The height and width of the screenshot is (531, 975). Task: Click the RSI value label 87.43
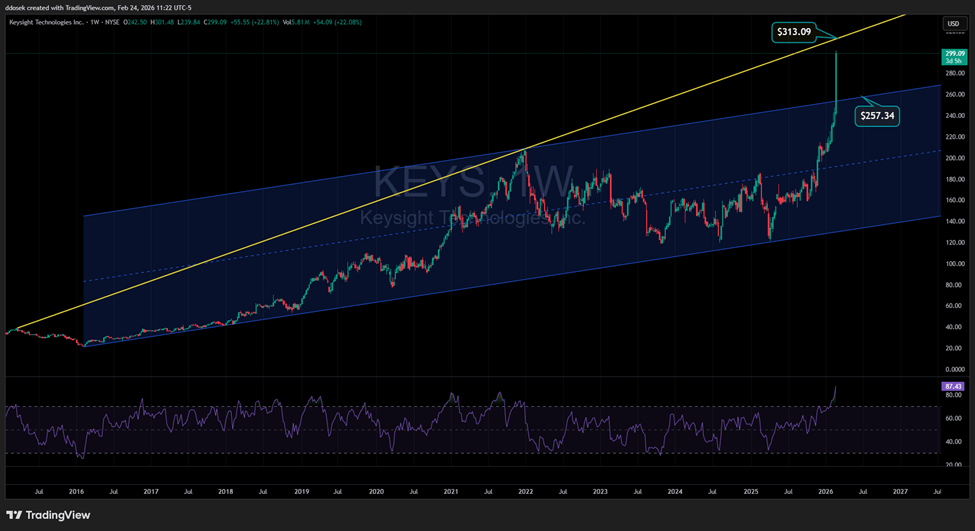(953, 386)
